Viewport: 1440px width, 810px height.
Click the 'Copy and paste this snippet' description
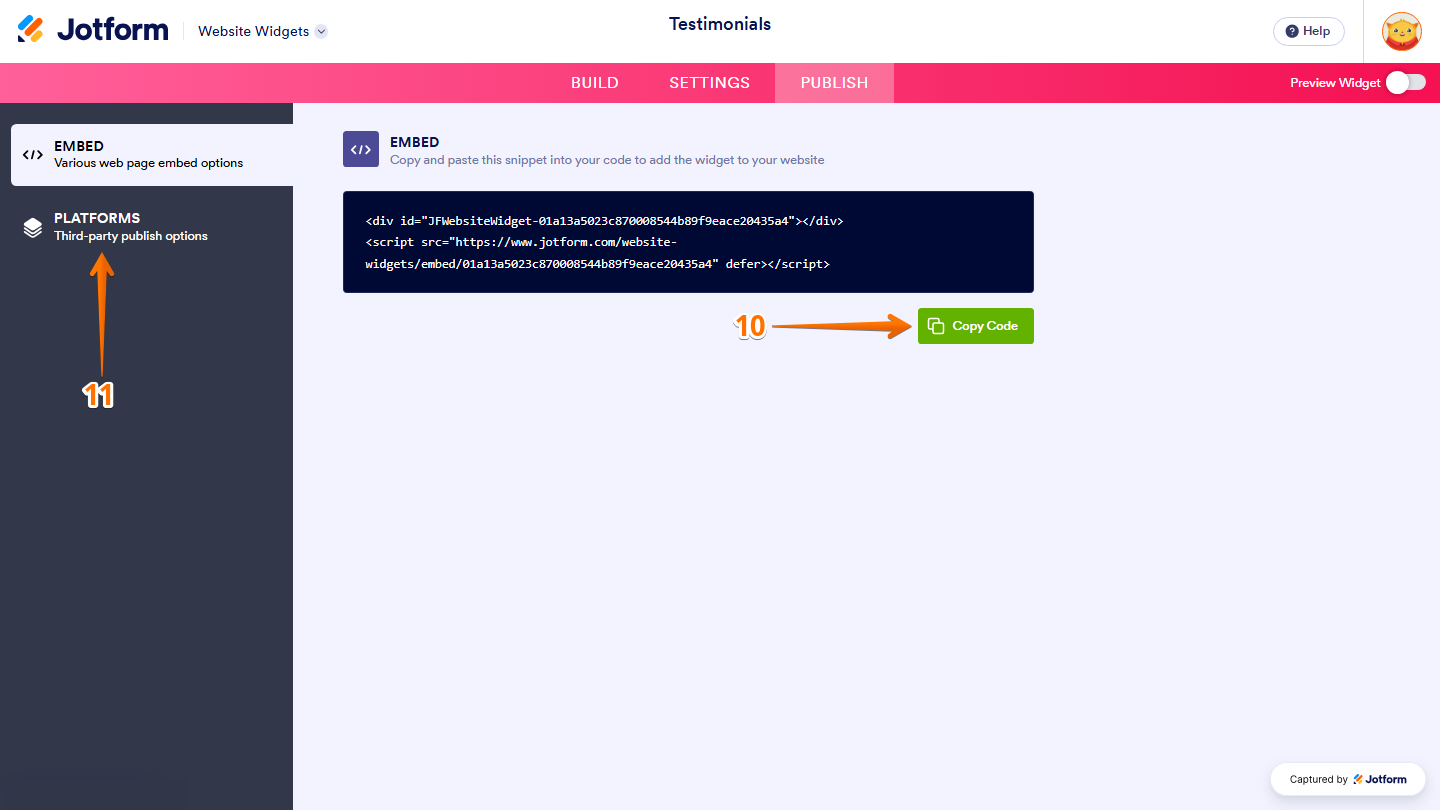607,160
